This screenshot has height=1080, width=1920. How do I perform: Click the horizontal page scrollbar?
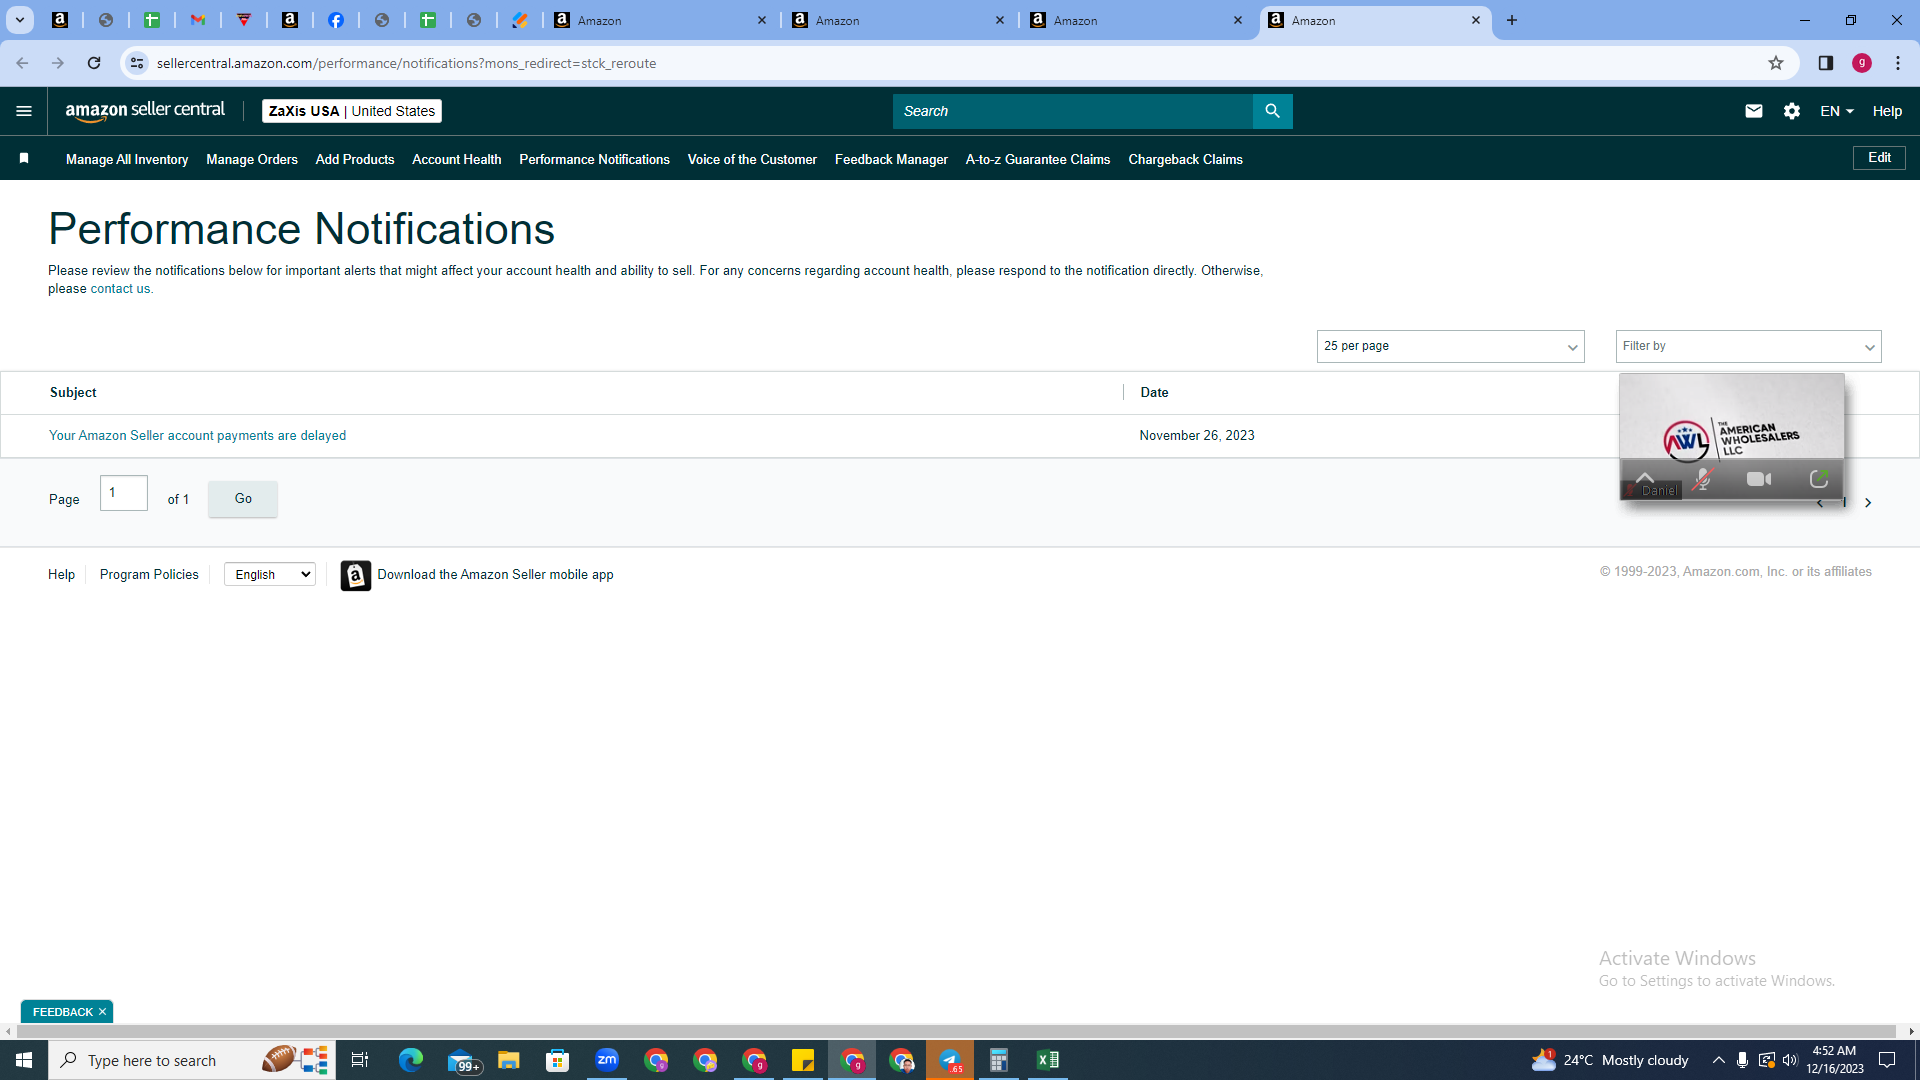coord(955,1031)
